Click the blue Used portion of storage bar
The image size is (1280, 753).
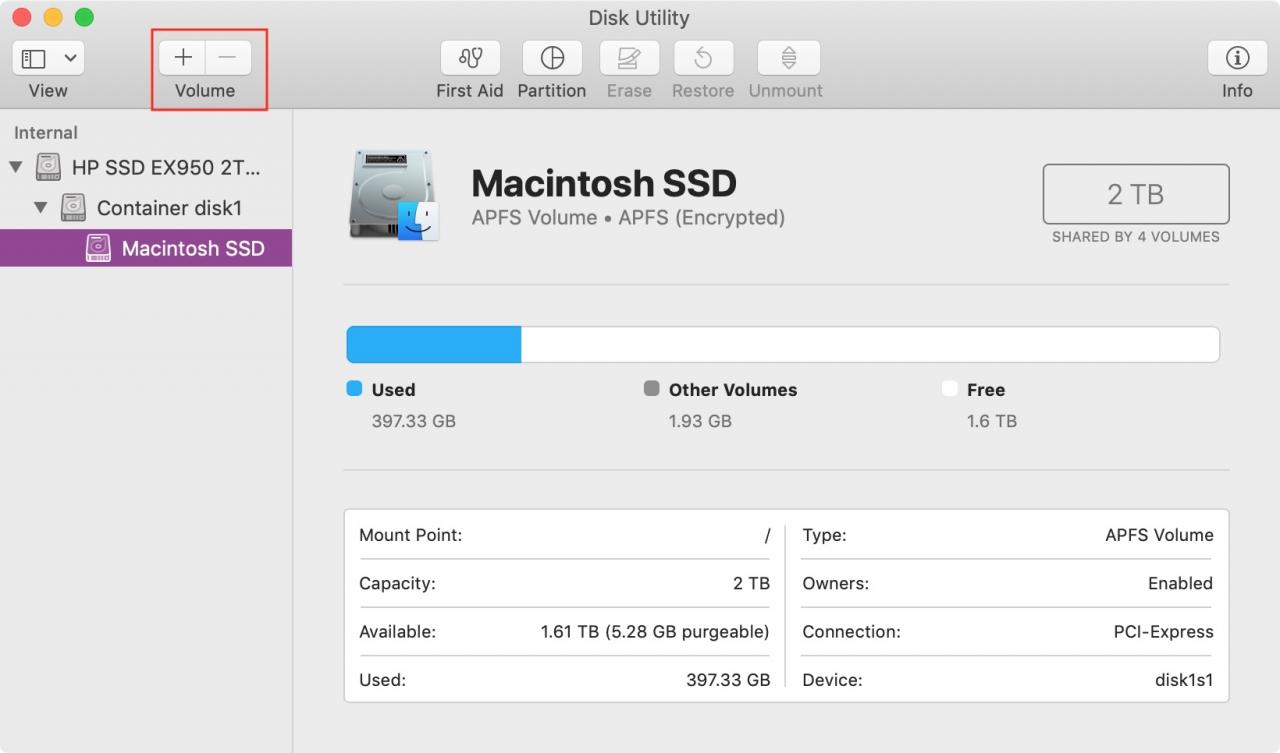coord(434,344)
